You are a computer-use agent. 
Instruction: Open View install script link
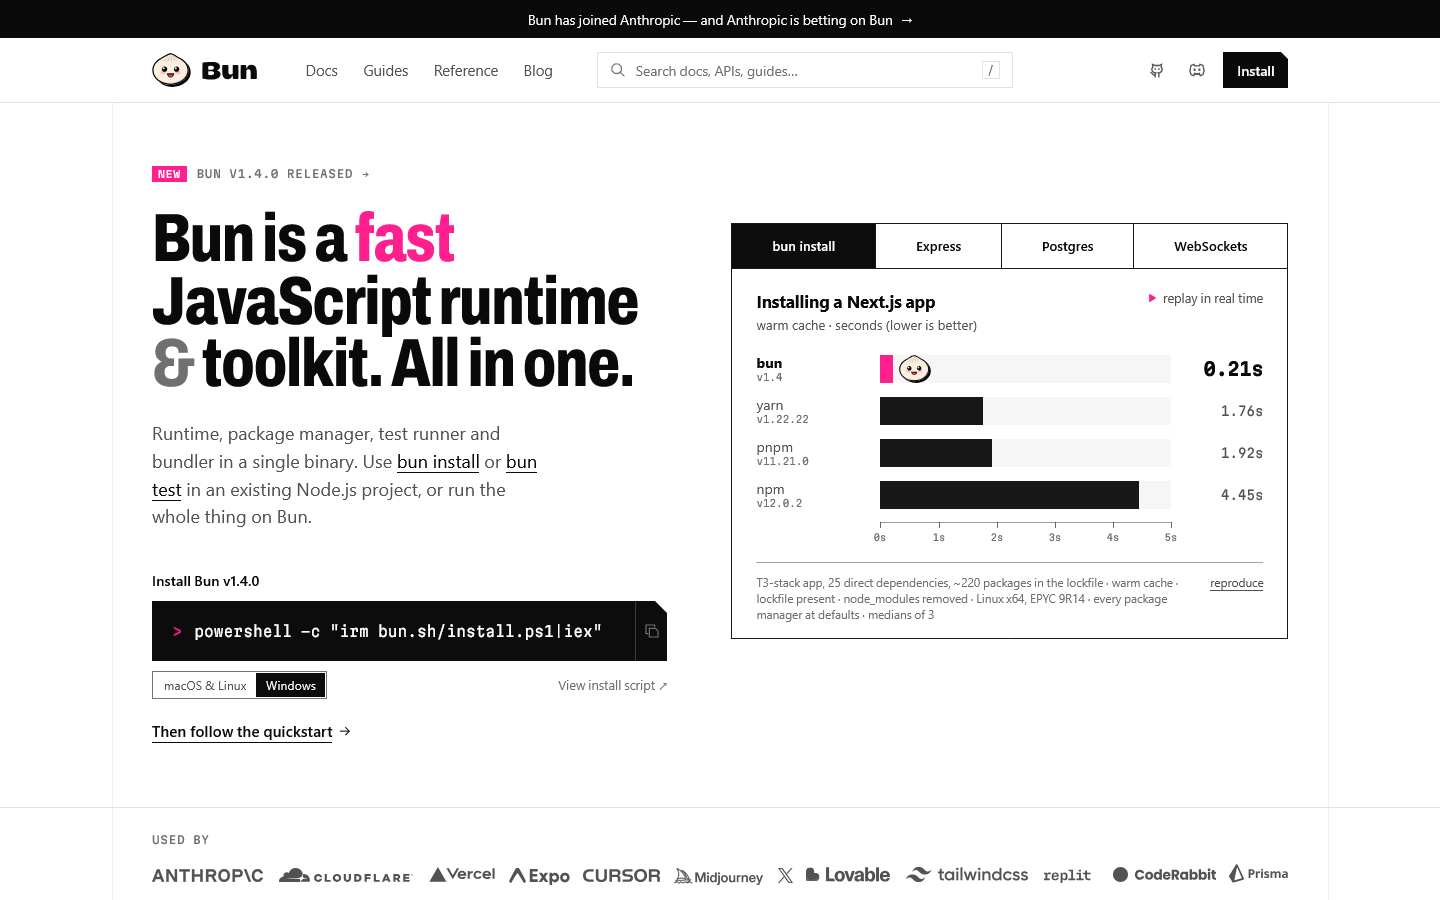coord(612,685)
